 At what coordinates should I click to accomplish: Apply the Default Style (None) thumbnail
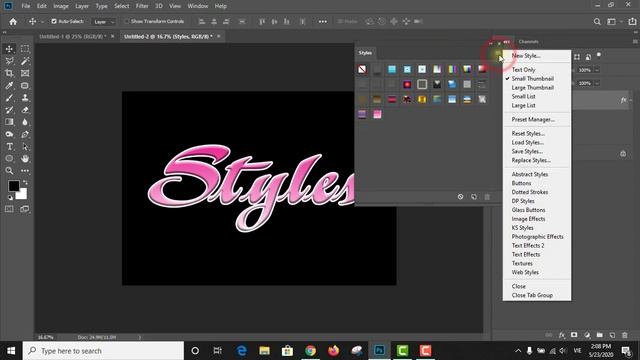click(362, 69)
